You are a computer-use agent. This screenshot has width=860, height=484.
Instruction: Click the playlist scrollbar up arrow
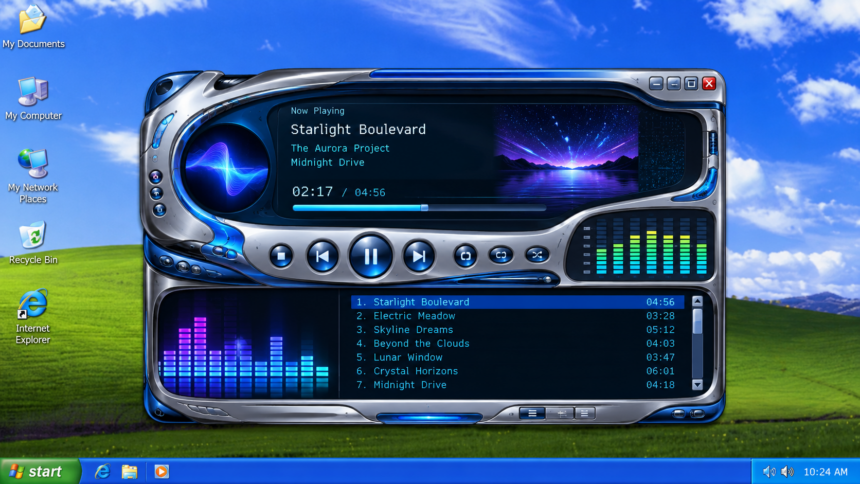[x=697, y=301]
